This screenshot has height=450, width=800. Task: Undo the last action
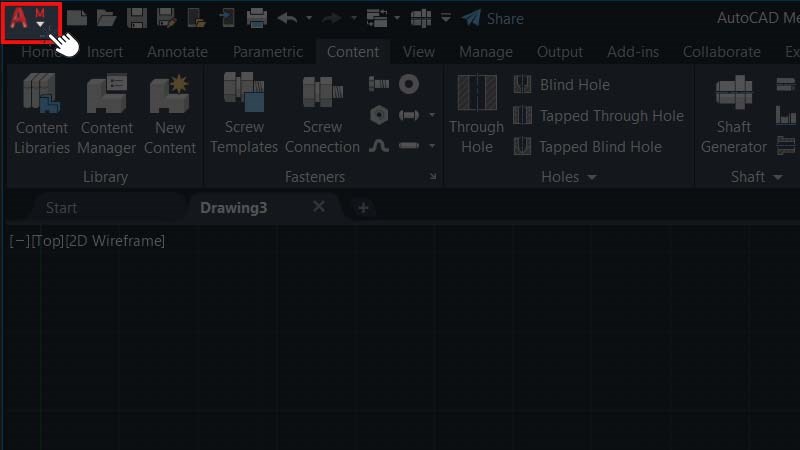tap(288, 19)
